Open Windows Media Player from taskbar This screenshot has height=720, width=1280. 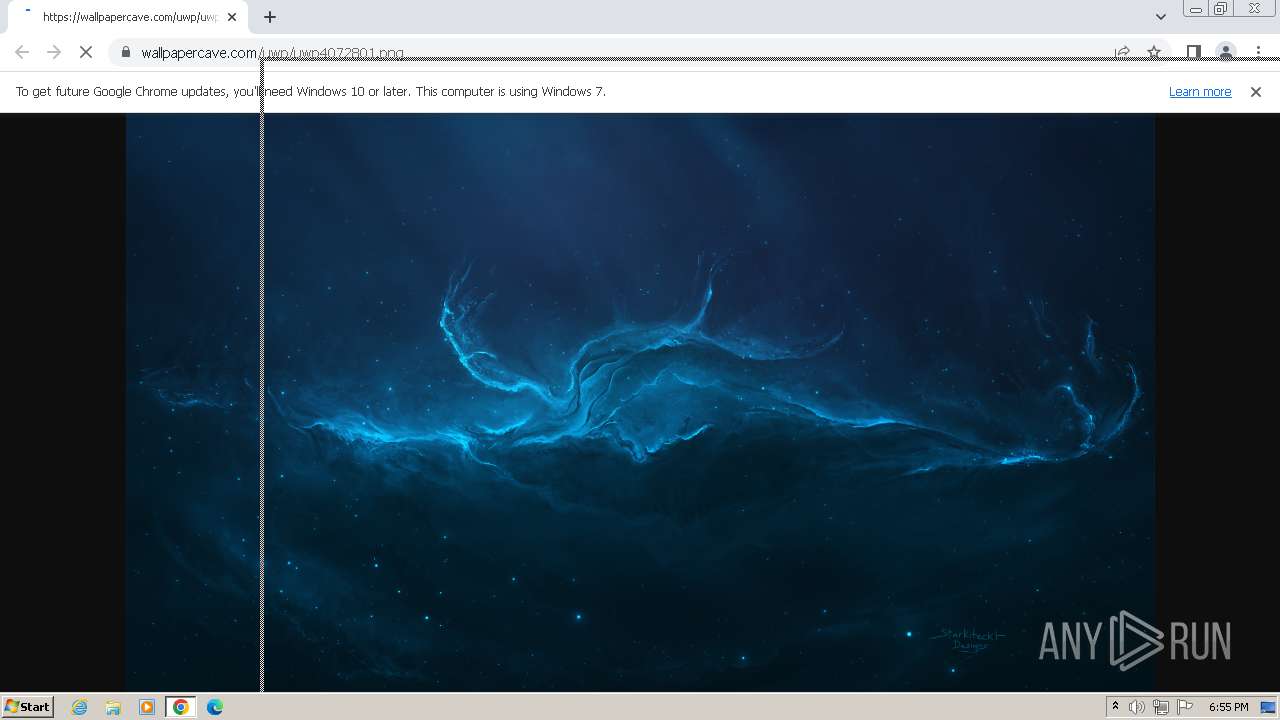[147, 707]
